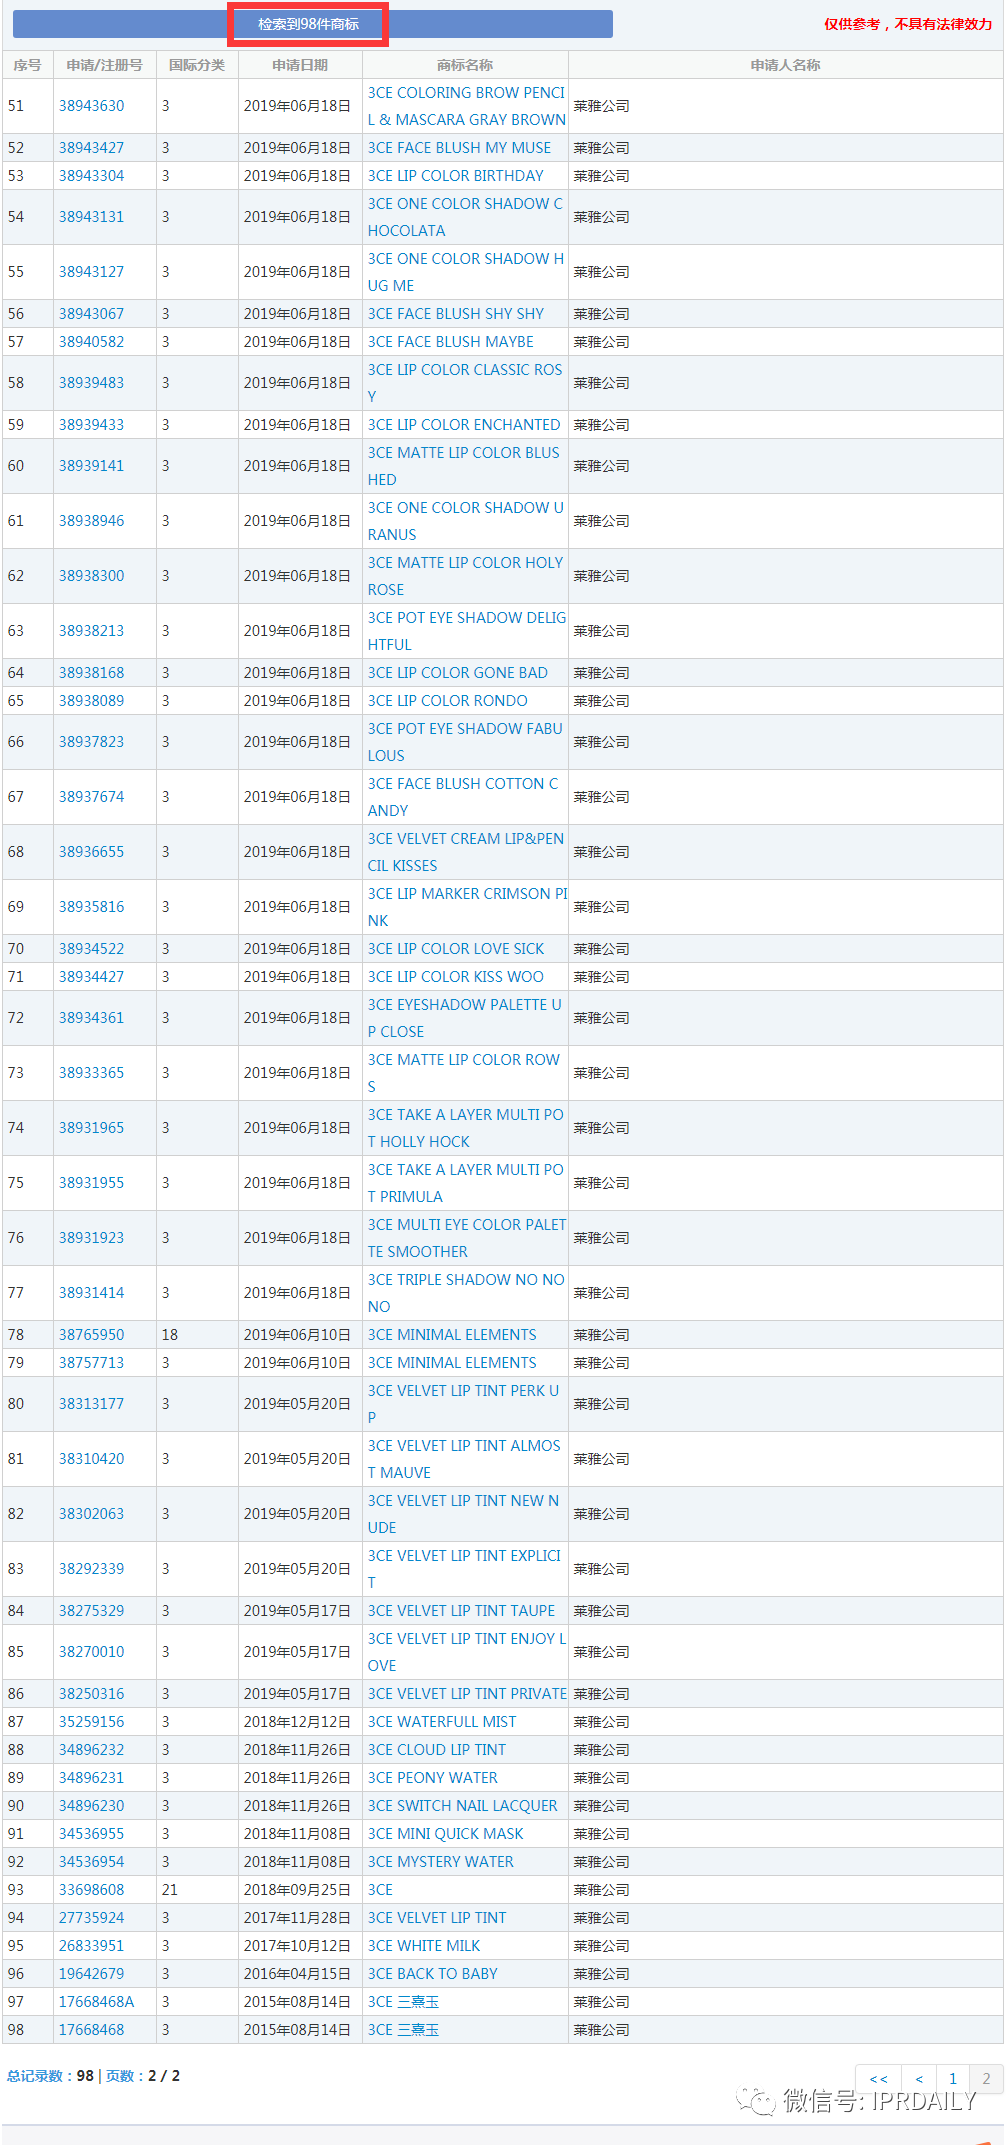Open trademark 3CE FACE BLUSH MY MUSE
Screen dimensions: 1008x2145
click(x=459, y=148)
